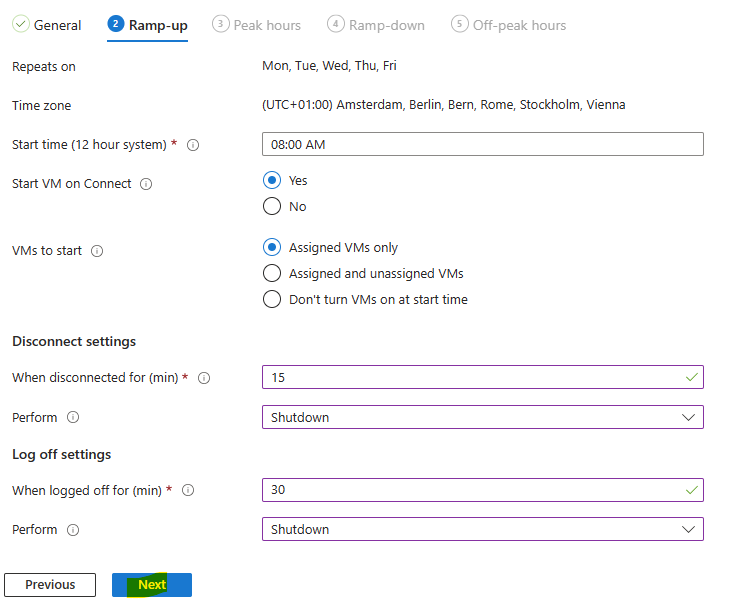Click the General step checkmark icon
Screen dimensions: 730x605
pos(21,24)
